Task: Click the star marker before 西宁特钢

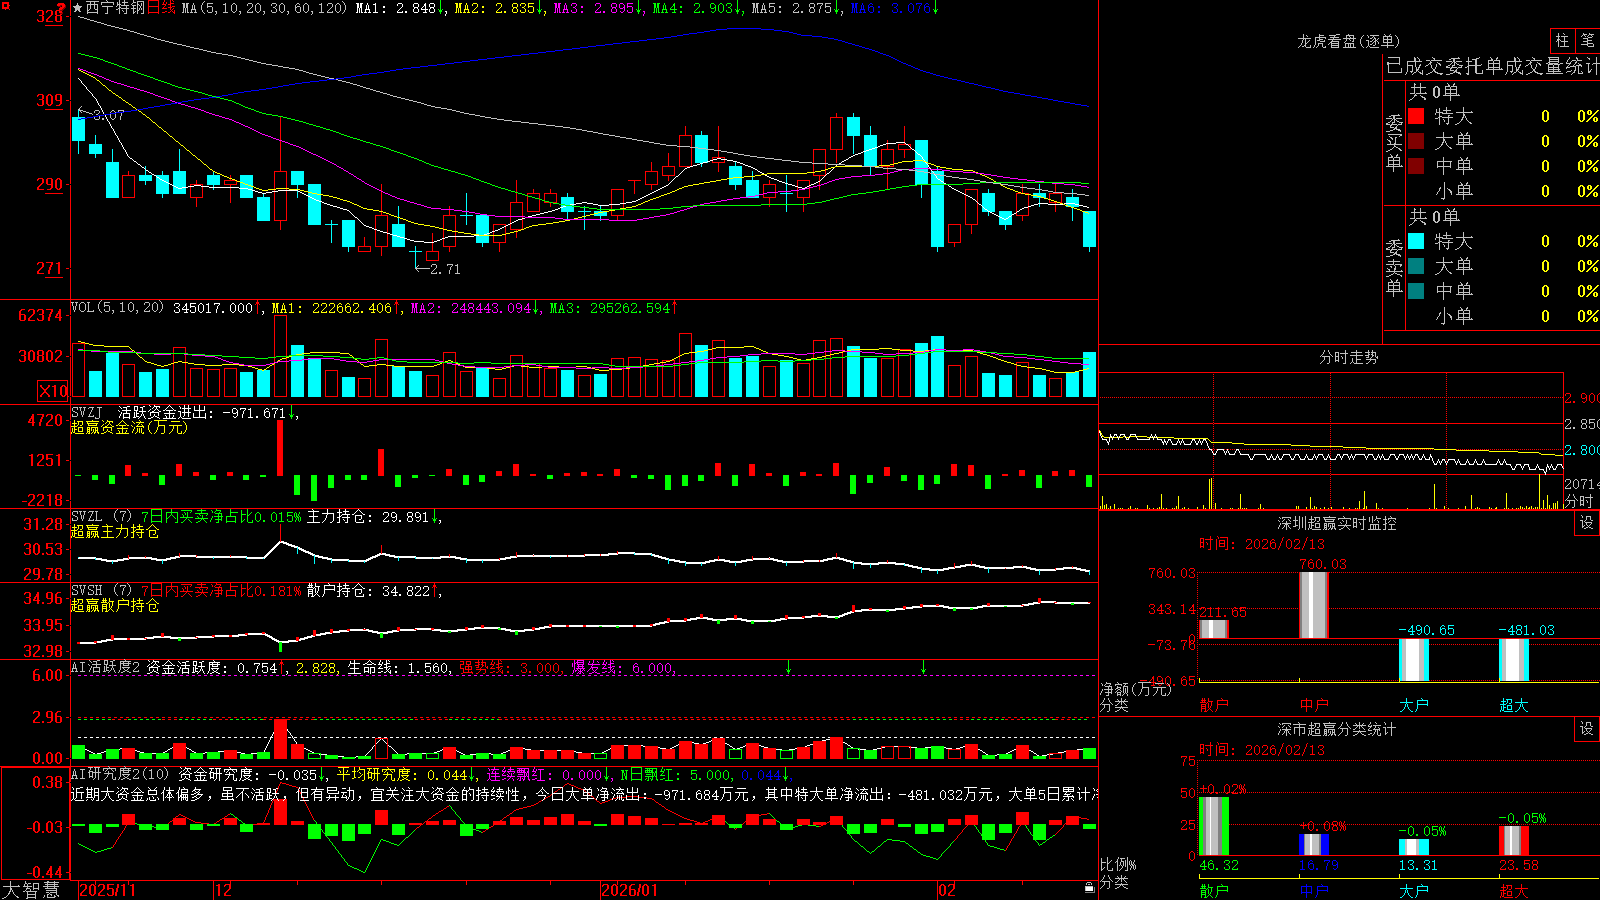Action: [x=77, y=8]
